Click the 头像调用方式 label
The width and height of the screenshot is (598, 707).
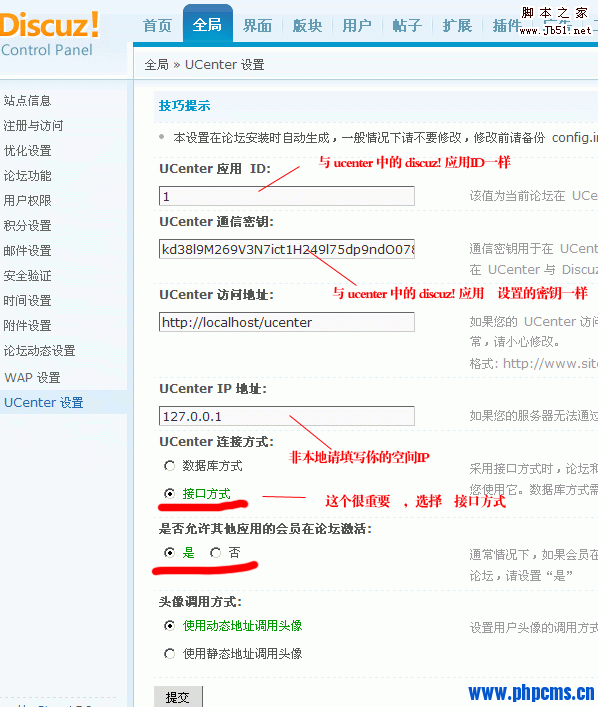200,601
